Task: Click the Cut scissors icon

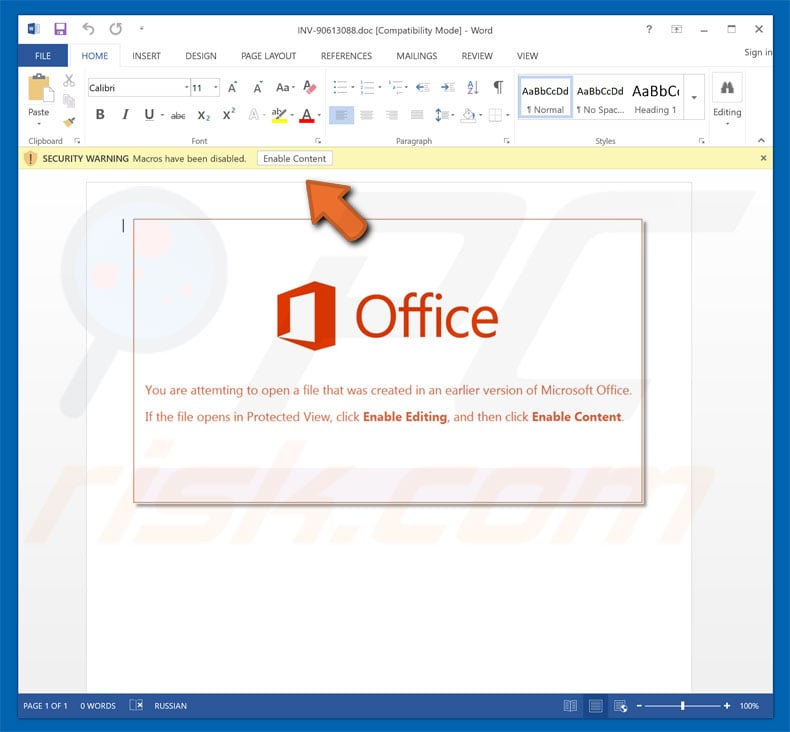Action: [x=69, y=81]
